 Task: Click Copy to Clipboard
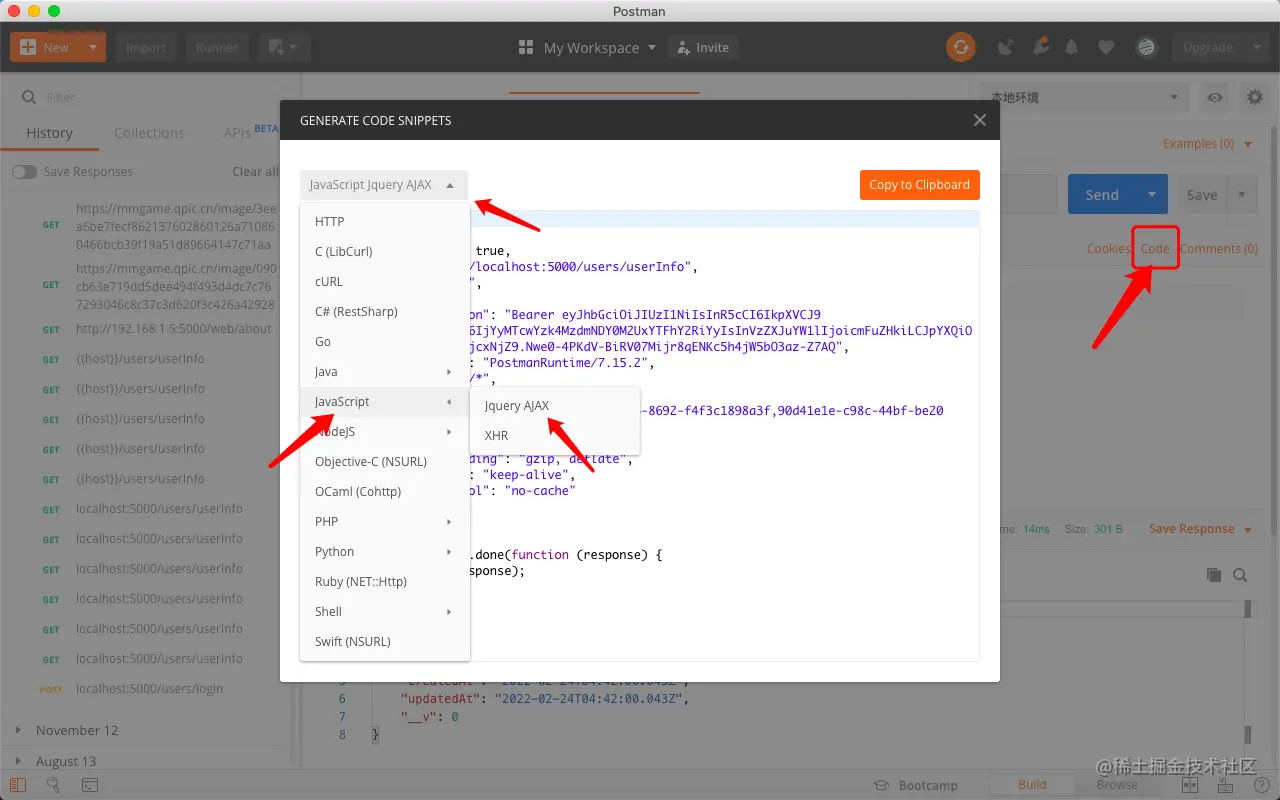920,185
